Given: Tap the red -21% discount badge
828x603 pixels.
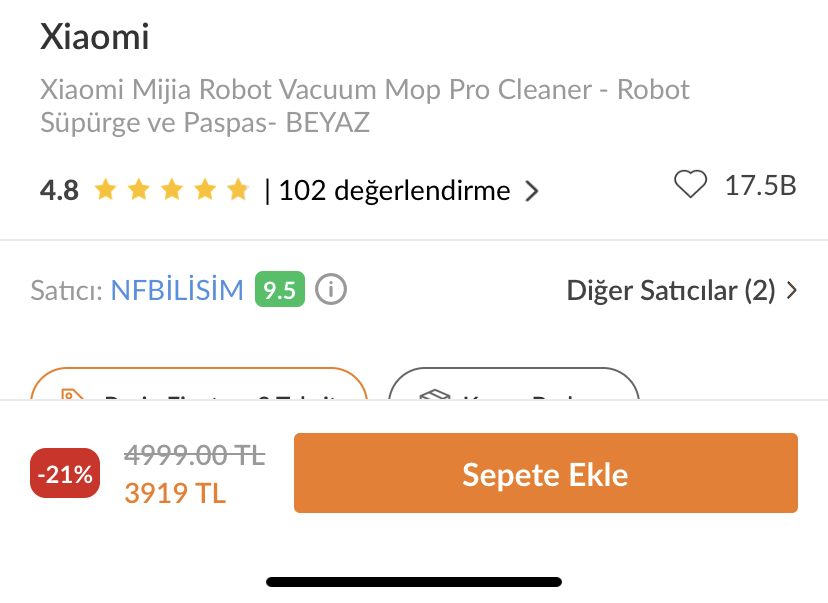Looking at the screenshot, I should [65, 473].
